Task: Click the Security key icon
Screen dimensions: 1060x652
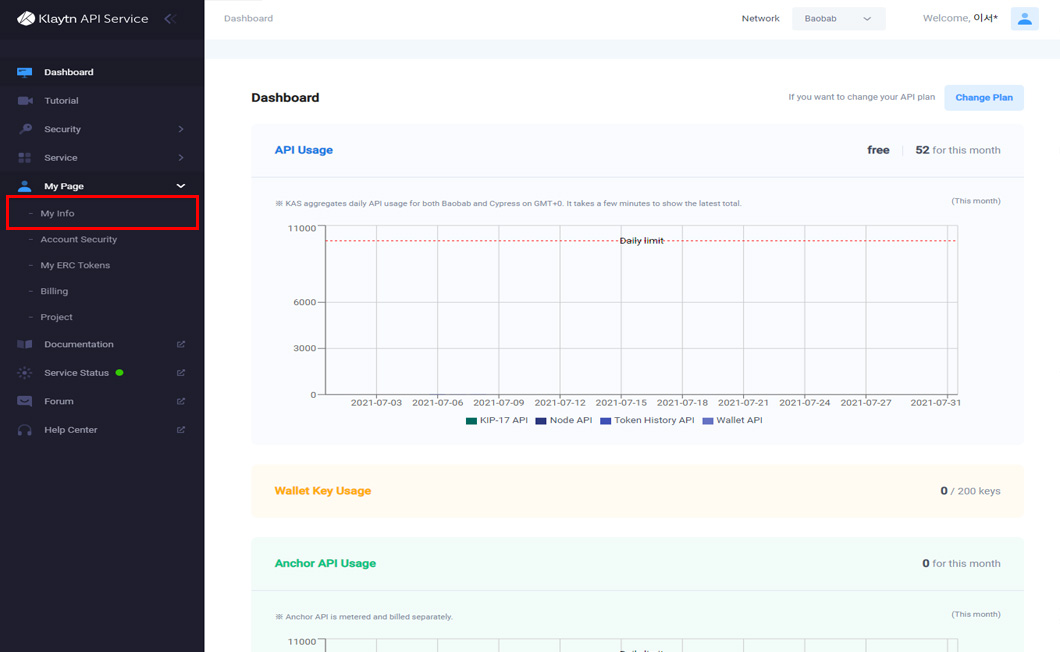Action: (25, 129)
